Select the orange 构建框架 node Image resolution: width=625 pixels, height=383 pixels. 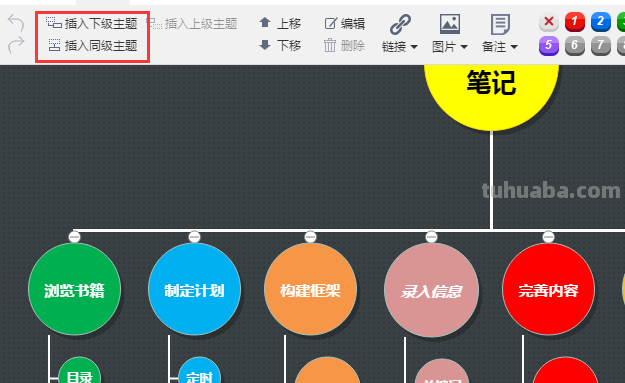coord(311,289)
